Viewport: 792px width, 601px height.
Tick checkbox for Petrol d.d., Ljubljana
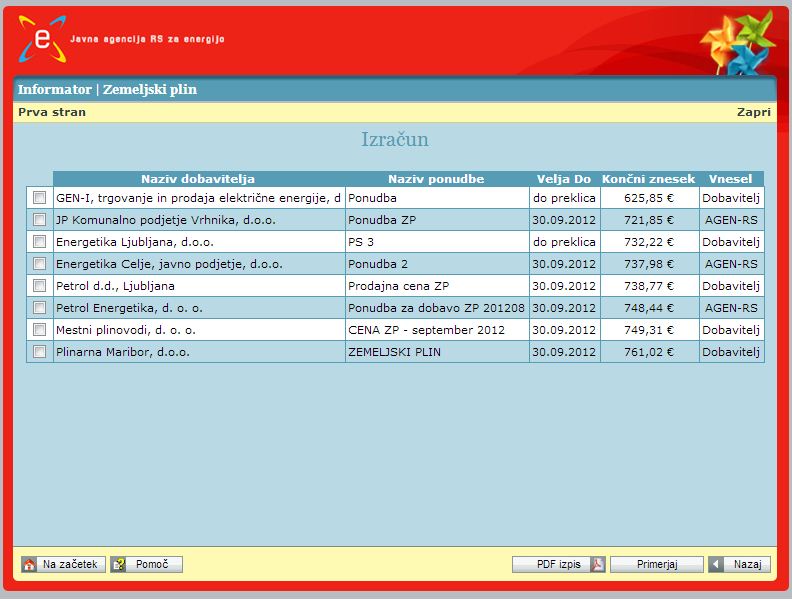39,285
